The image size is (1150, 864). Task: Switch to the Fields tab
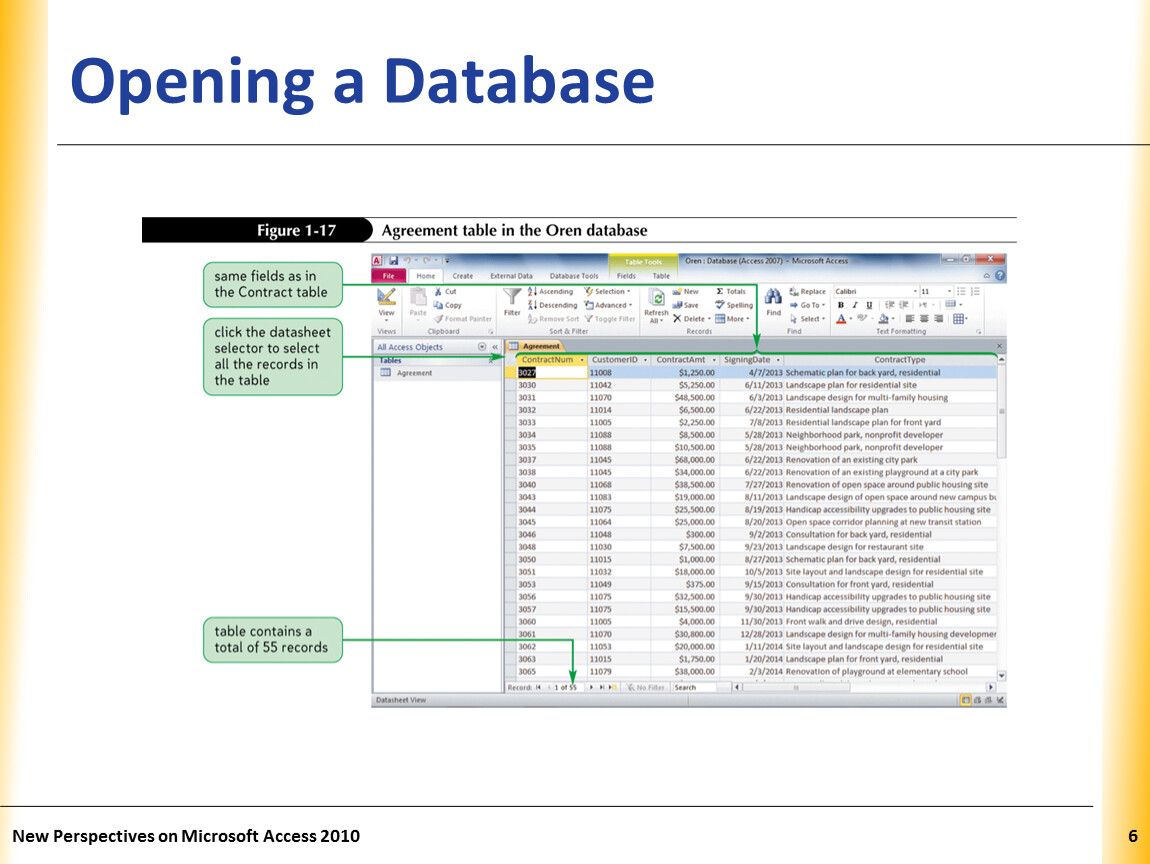pos(626,276)
